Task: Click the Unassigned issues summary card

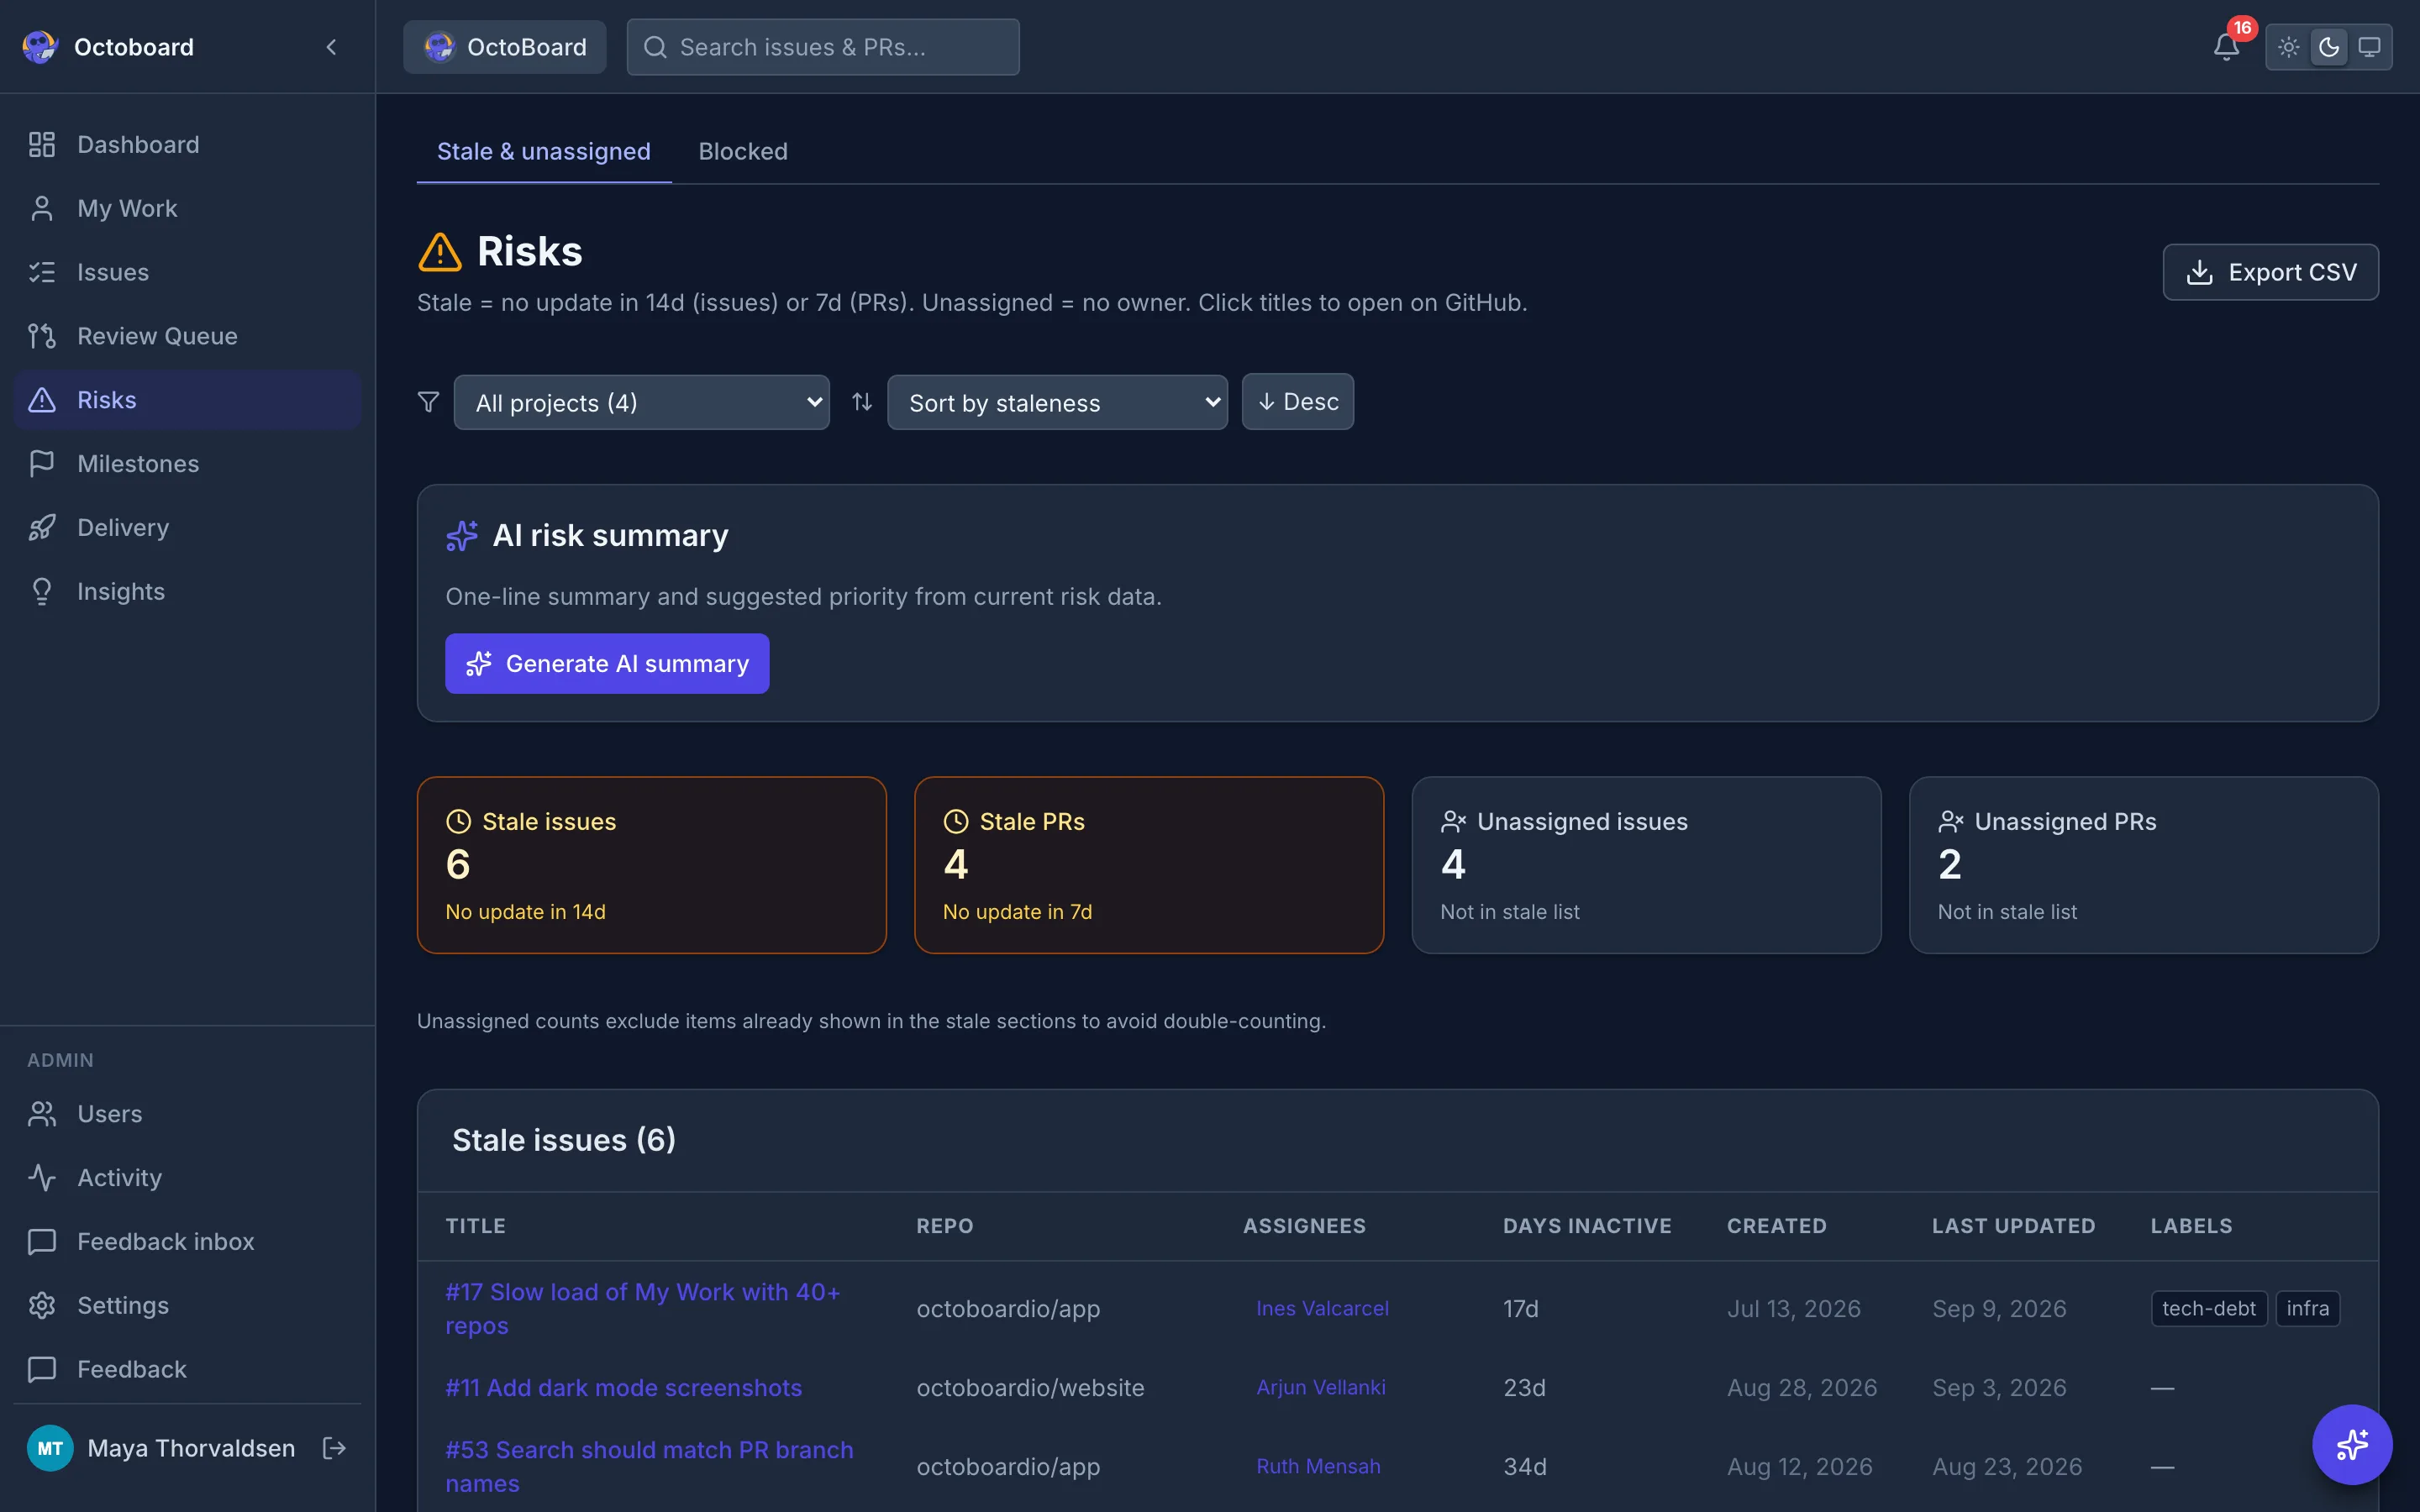Action: pyautogui.click(x=1646, y=865)
